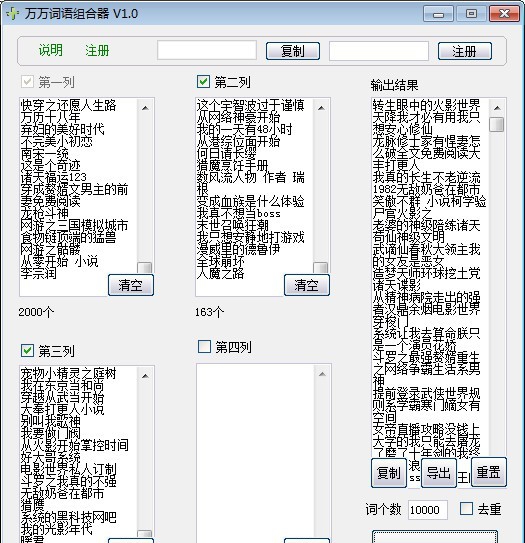The width and height of the screenshot is (525, 543).
Task: Click scroll-up arrow in fourth column list
Action: (x=322, y=374)
